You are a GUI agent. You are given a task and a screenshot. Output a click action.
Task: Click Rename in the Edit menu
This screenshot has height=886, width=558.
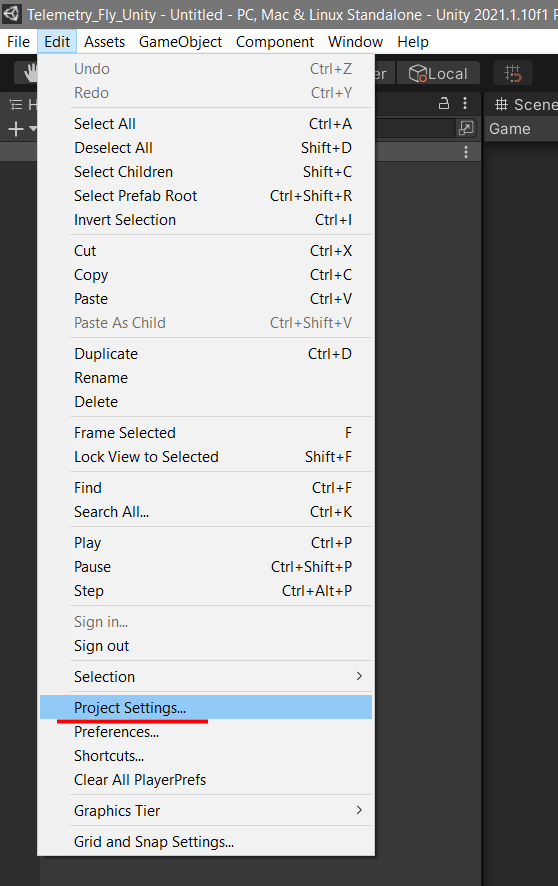pos(206,377)
